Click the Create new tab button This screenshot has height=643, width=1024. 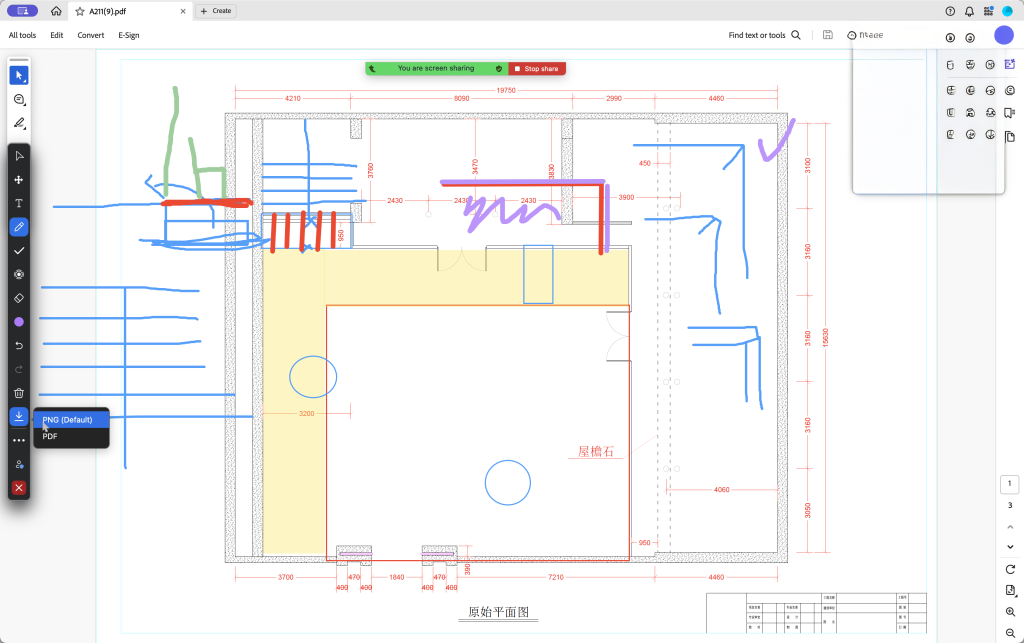click(215, 11)
